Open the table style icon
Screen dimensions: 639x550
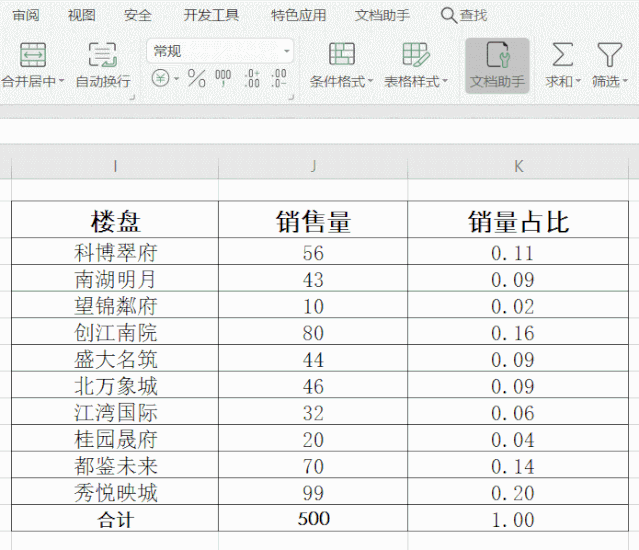pos(416,54)
